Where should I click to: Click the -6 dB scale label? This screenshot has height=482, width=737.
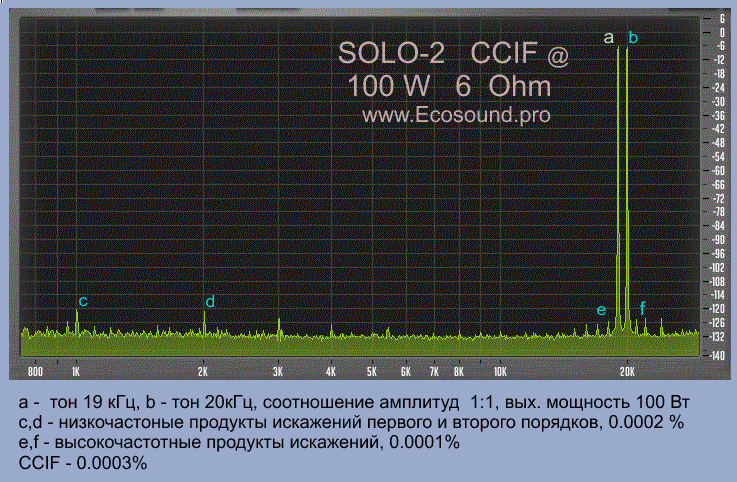(x=720, y=46)
